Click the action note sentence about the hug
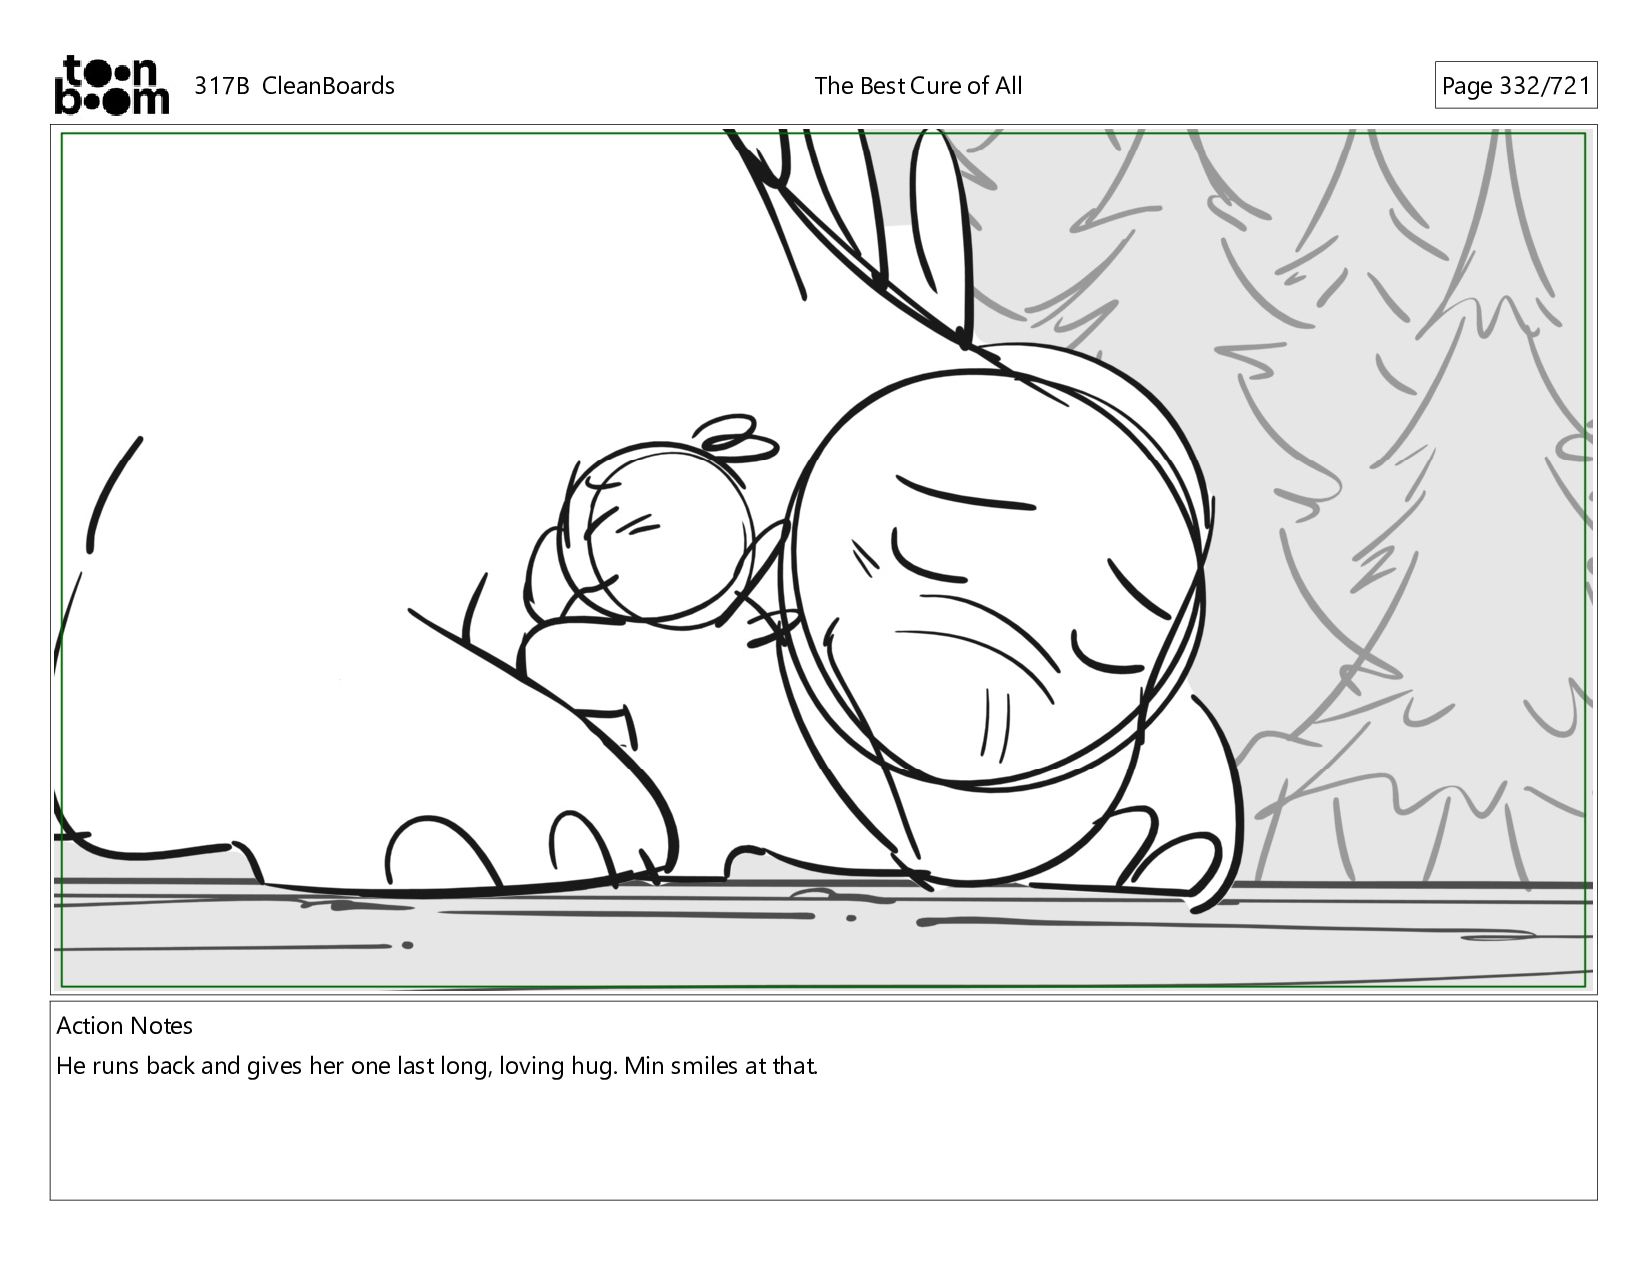The image size is (1650, 1275). [x=437, y=1066]
